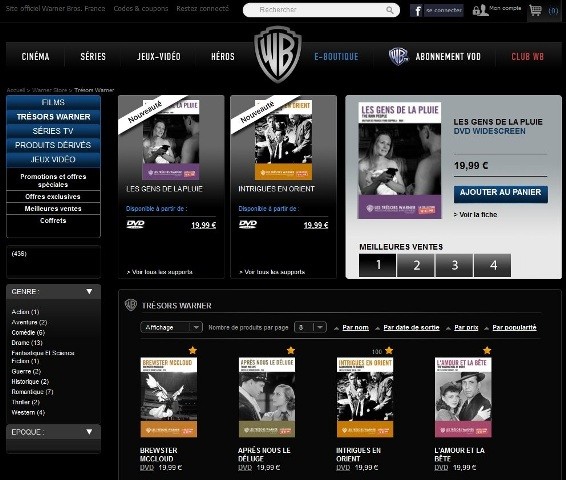Select best seller number 1

[x=378, y=265]
